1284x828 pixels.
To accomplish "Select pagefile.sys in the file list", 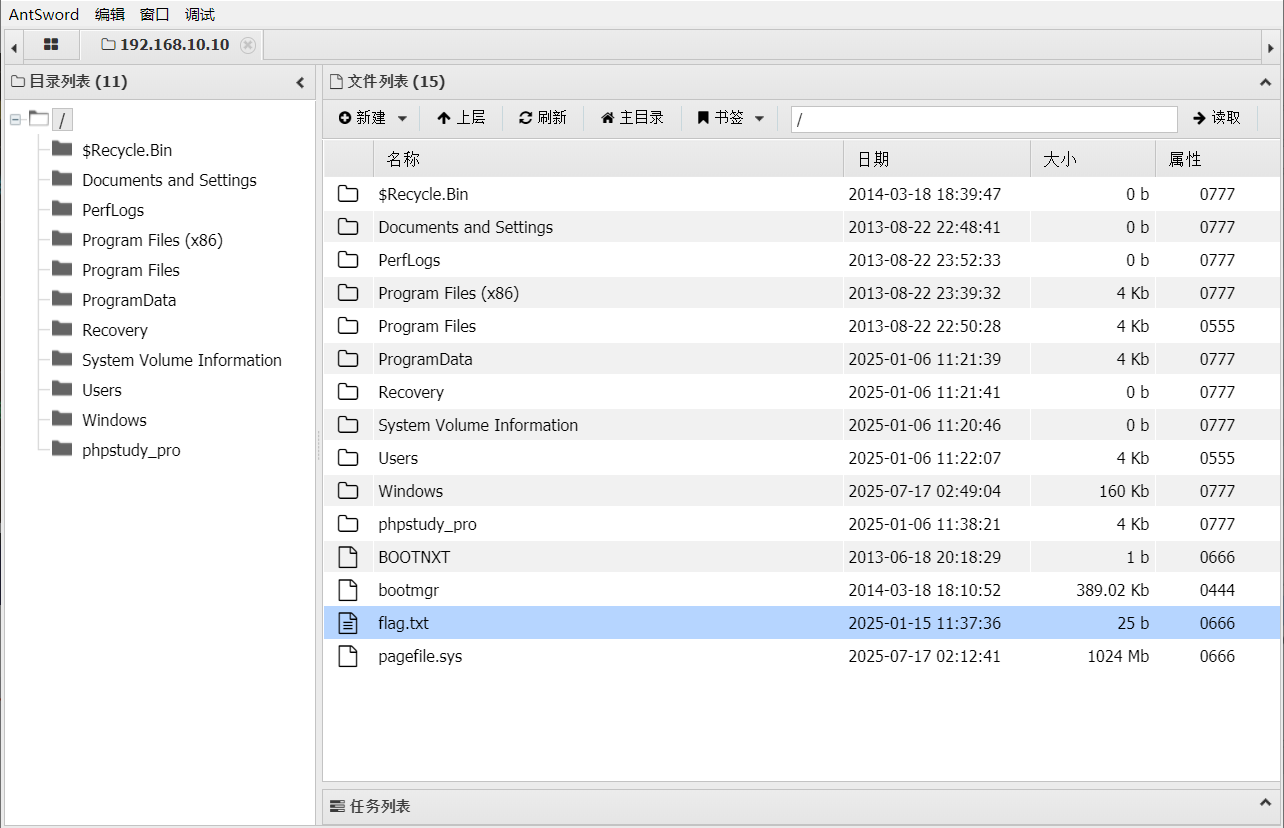I will (x=802, y=656).
